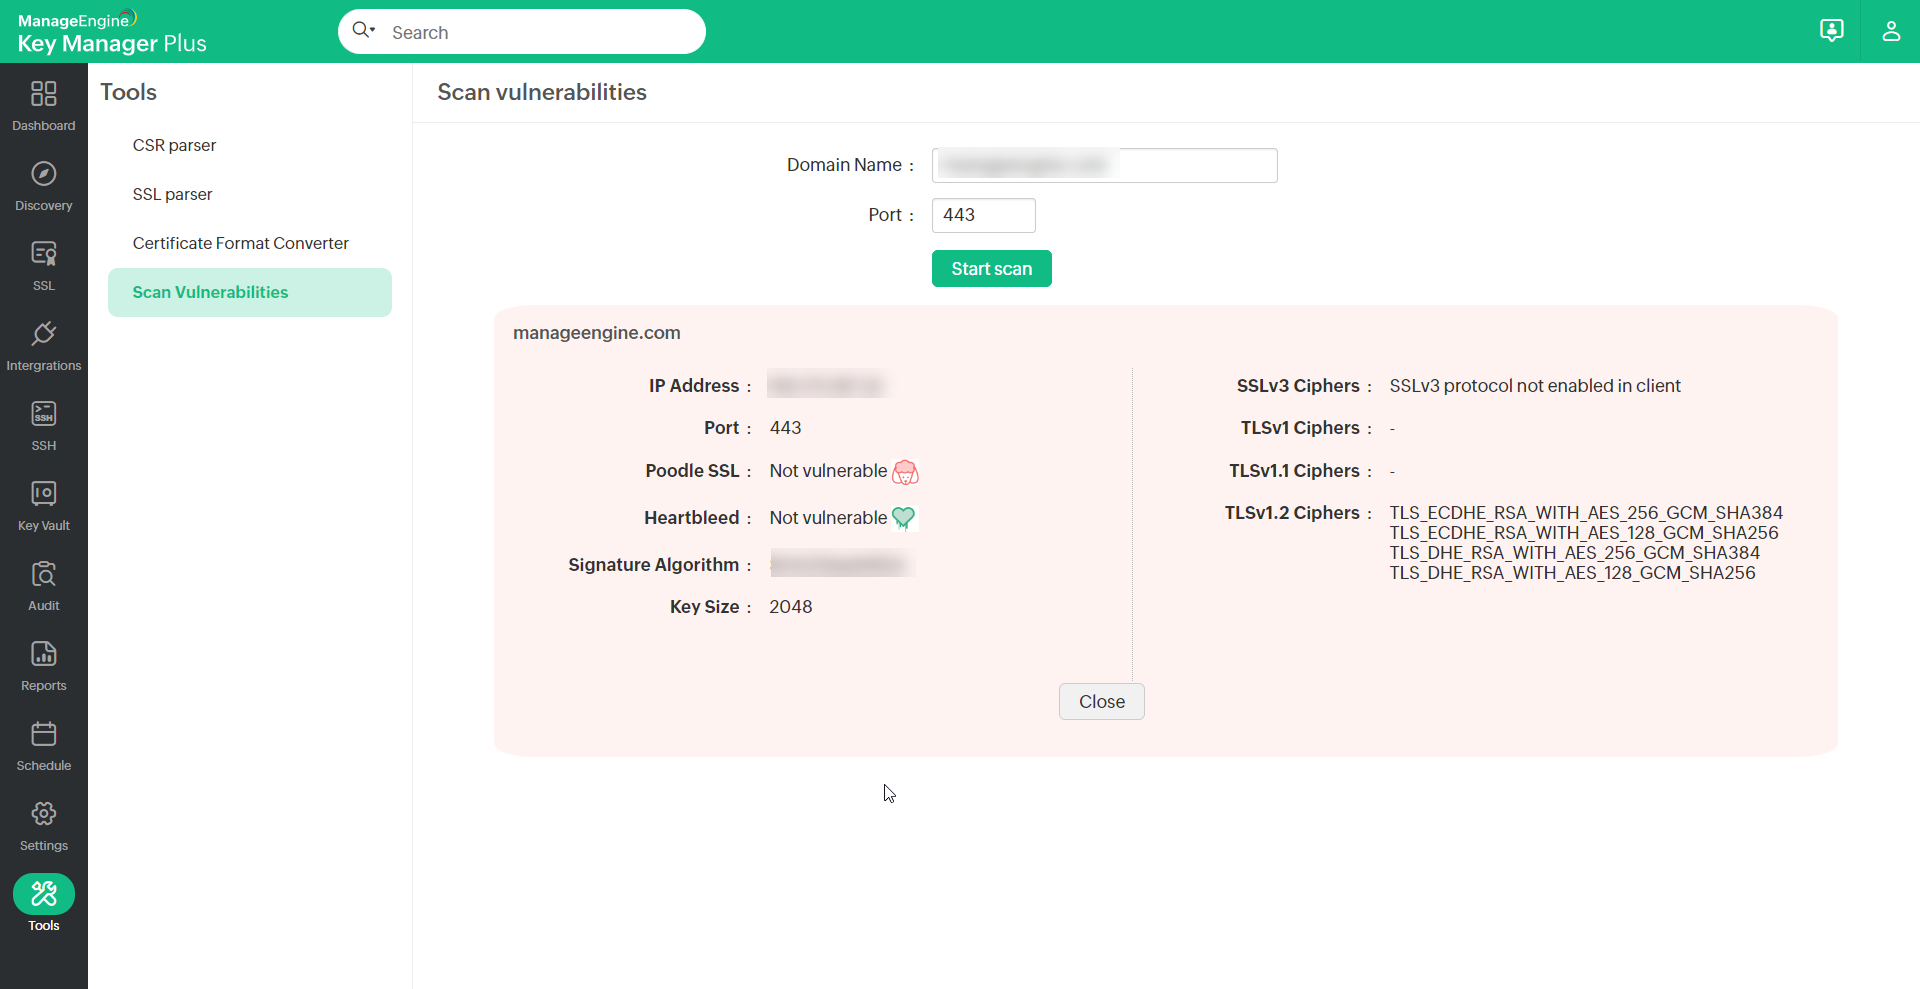Click TLS_DHE_RSA_WITH_AES_256_GCM_SHA384 cipher

point(1575,553)
